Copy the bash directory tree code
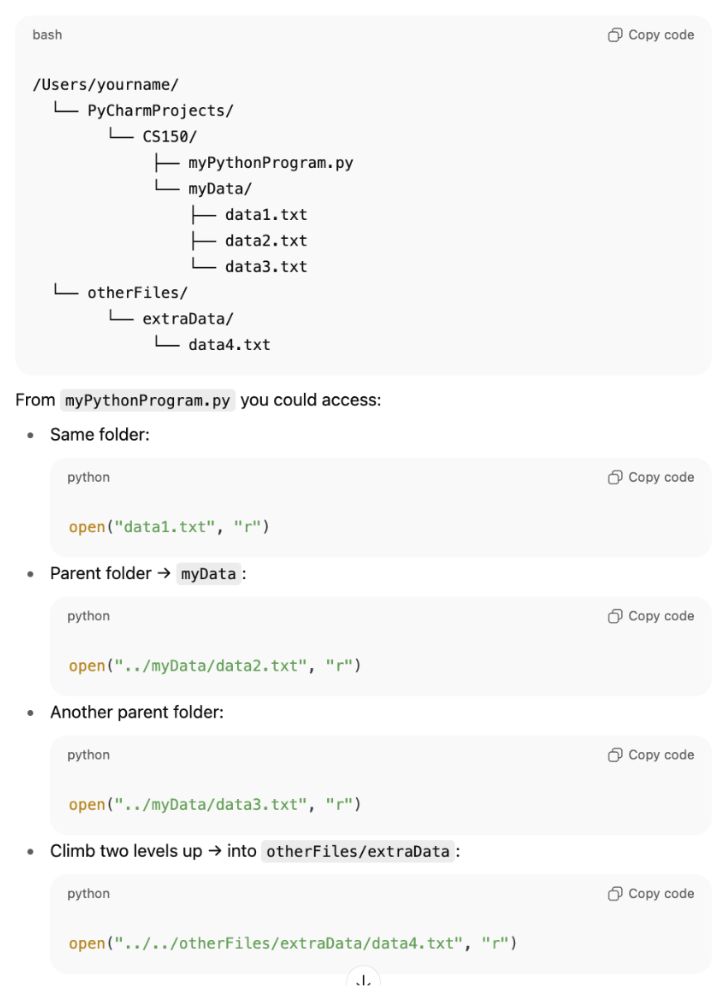Image resolution: width=726 pixels, height=992 pixels. [651, 35]
